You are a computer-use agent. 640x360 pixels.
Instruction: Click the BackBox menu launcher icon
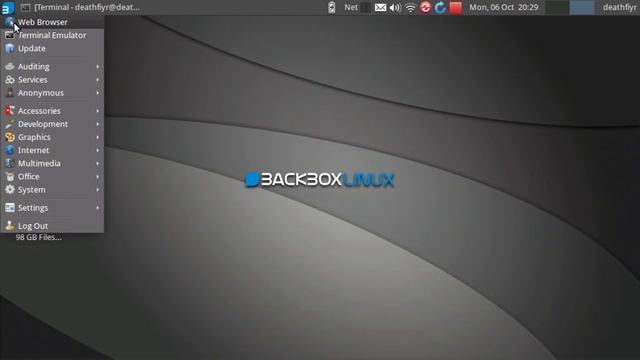coord(7,7)
